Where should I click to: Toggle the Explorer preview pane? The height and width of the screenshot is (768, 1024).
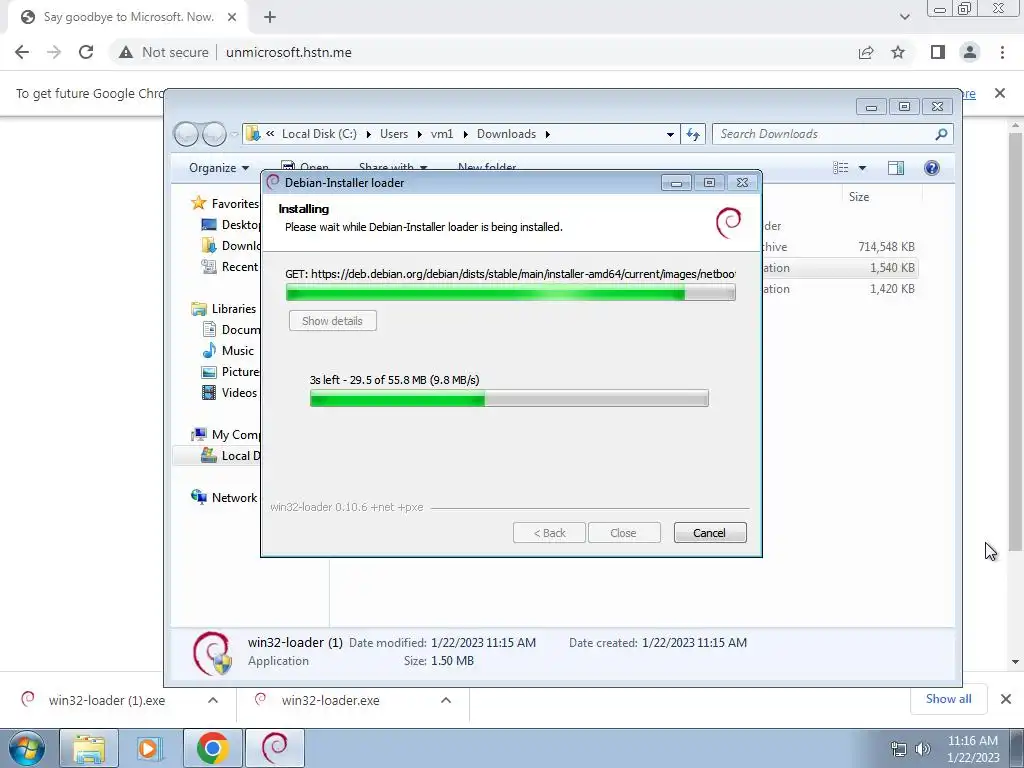896,168
